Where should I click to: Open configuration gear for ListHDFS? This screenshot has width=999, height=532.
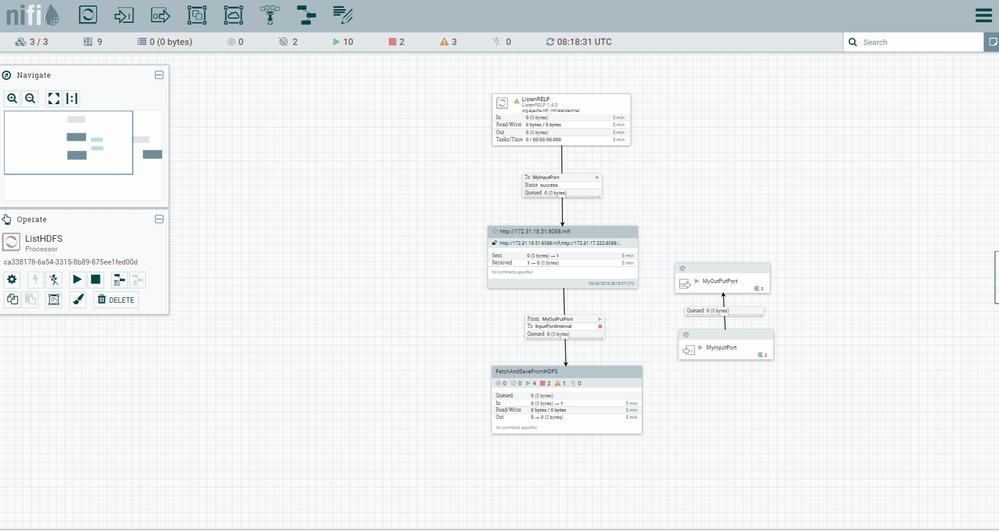[12, 280]
